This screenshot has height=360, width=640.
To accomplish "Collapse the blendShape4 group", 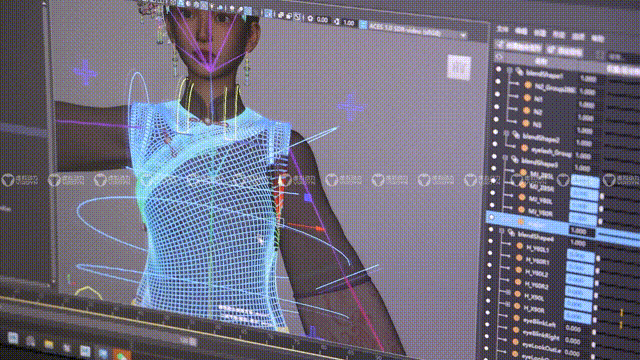I will click(x=502, y=231).
